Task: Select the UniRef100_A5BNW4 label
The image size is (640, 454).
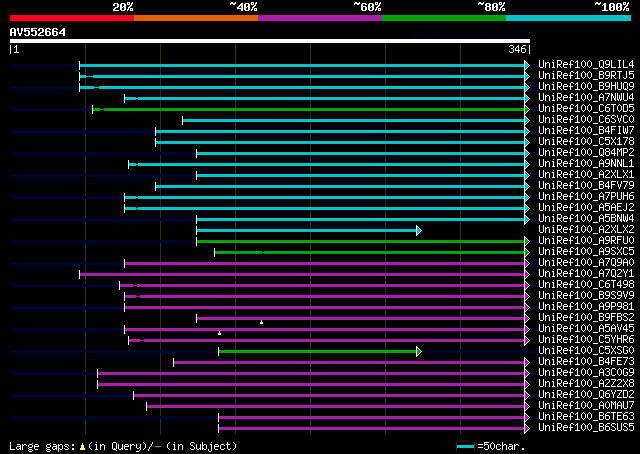Action: (586, 219)
